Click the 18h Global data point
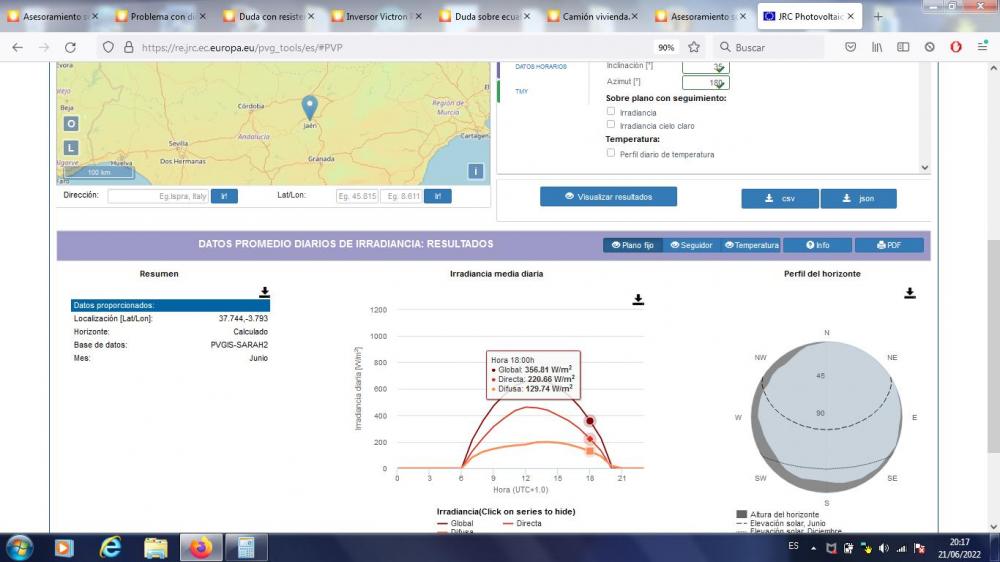 point(590,420)
